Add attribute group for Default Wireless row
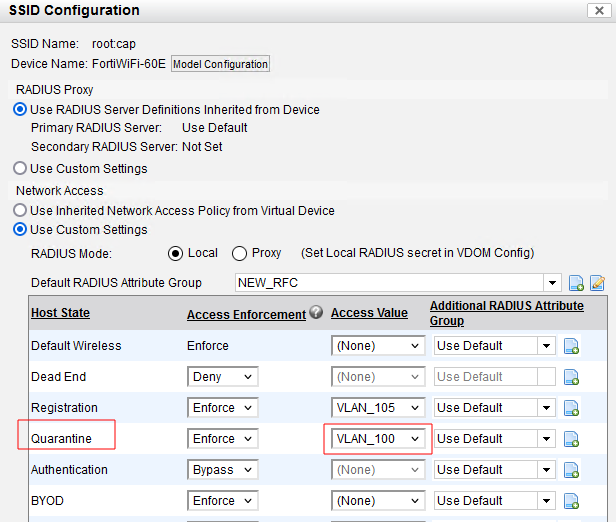This screenshot has width=616, height=522. tap(572, 346)
